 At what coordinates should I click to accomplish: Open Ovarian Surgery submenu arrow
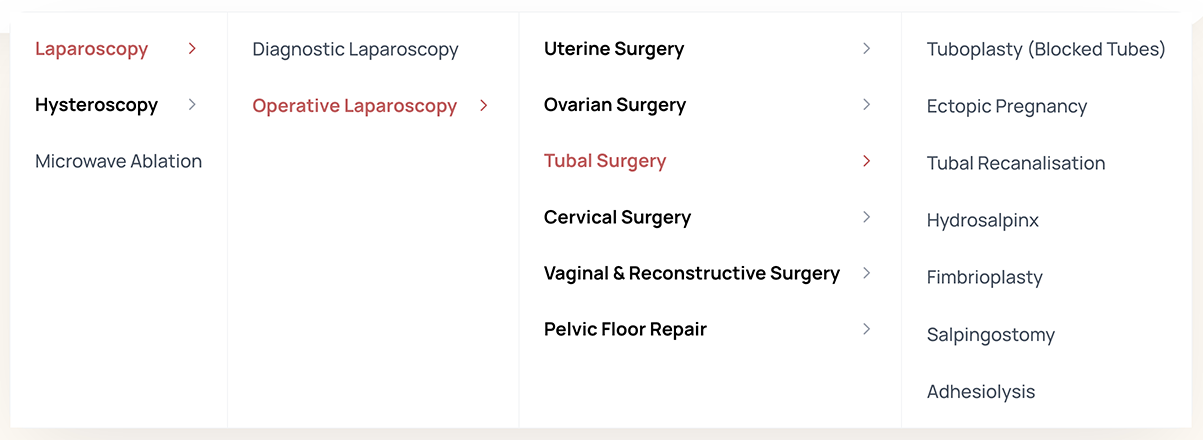[x=867, y=104]
